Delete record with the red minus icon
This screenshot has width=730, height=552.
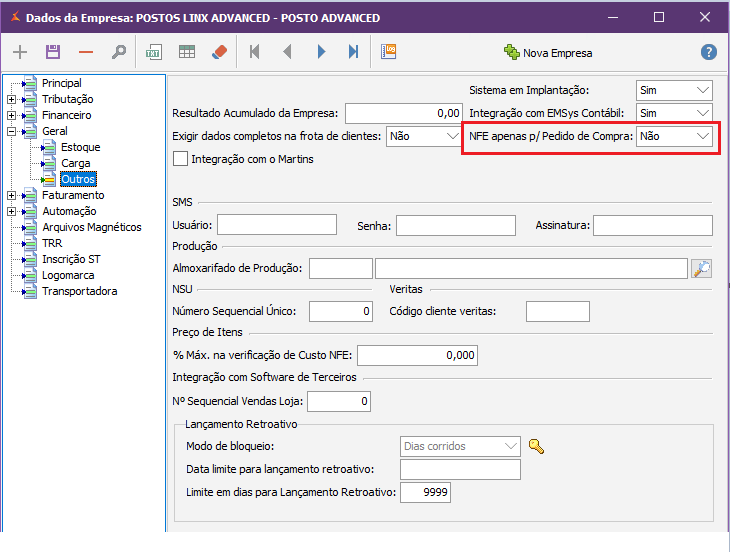(x=86, y=52)
